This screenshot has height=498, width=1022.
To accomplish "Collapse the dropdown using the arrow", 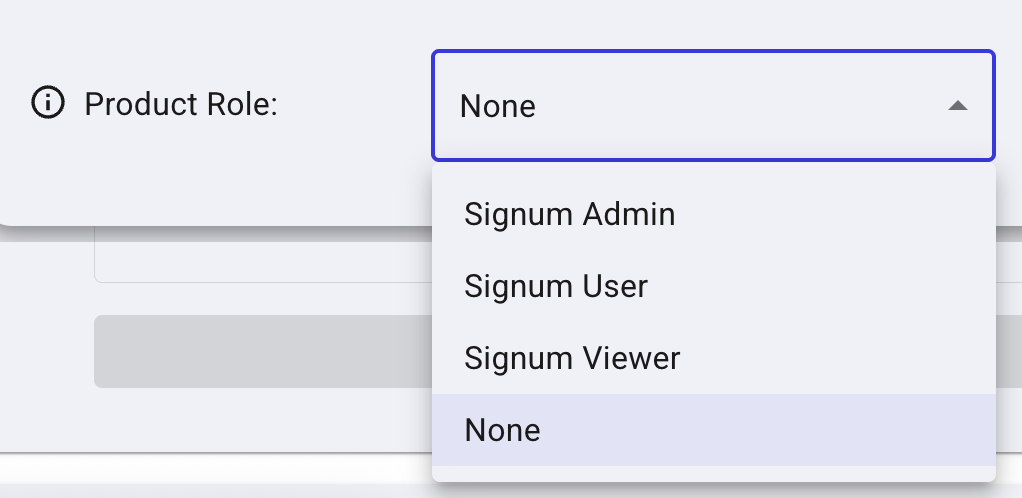I will [957, 105].
